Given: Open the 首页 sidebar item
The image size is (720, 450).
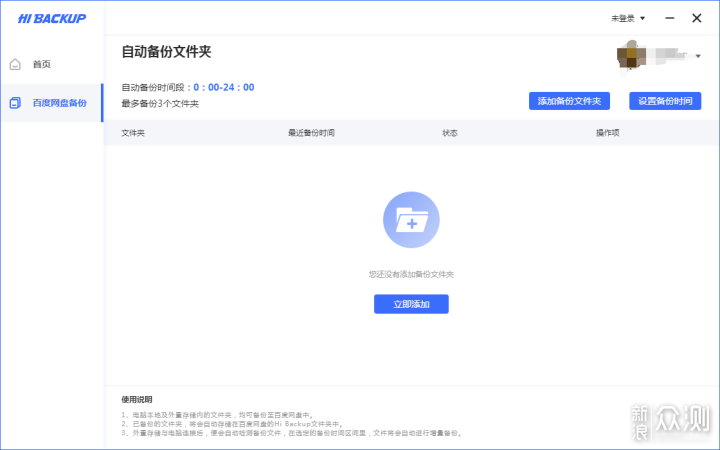Looking at the screenshot, I should click(52, 64).
